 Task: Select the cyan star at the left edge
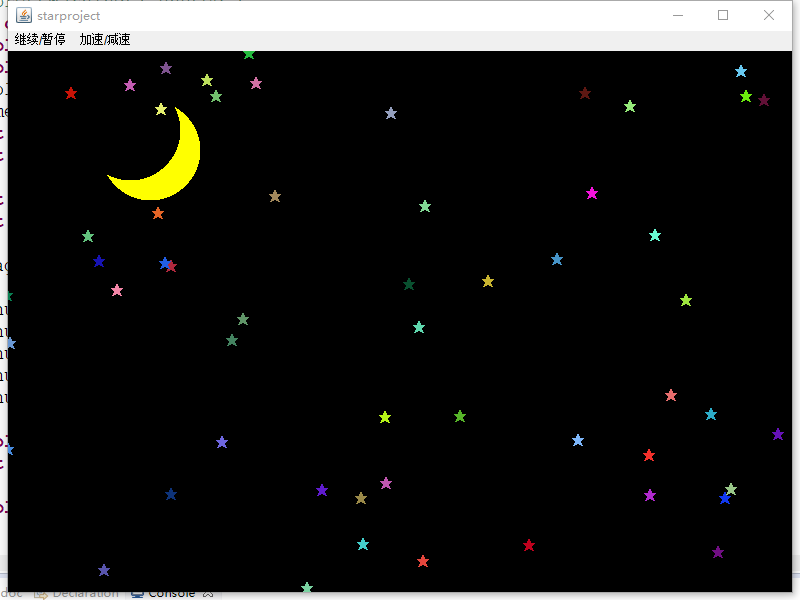[10, 343]
